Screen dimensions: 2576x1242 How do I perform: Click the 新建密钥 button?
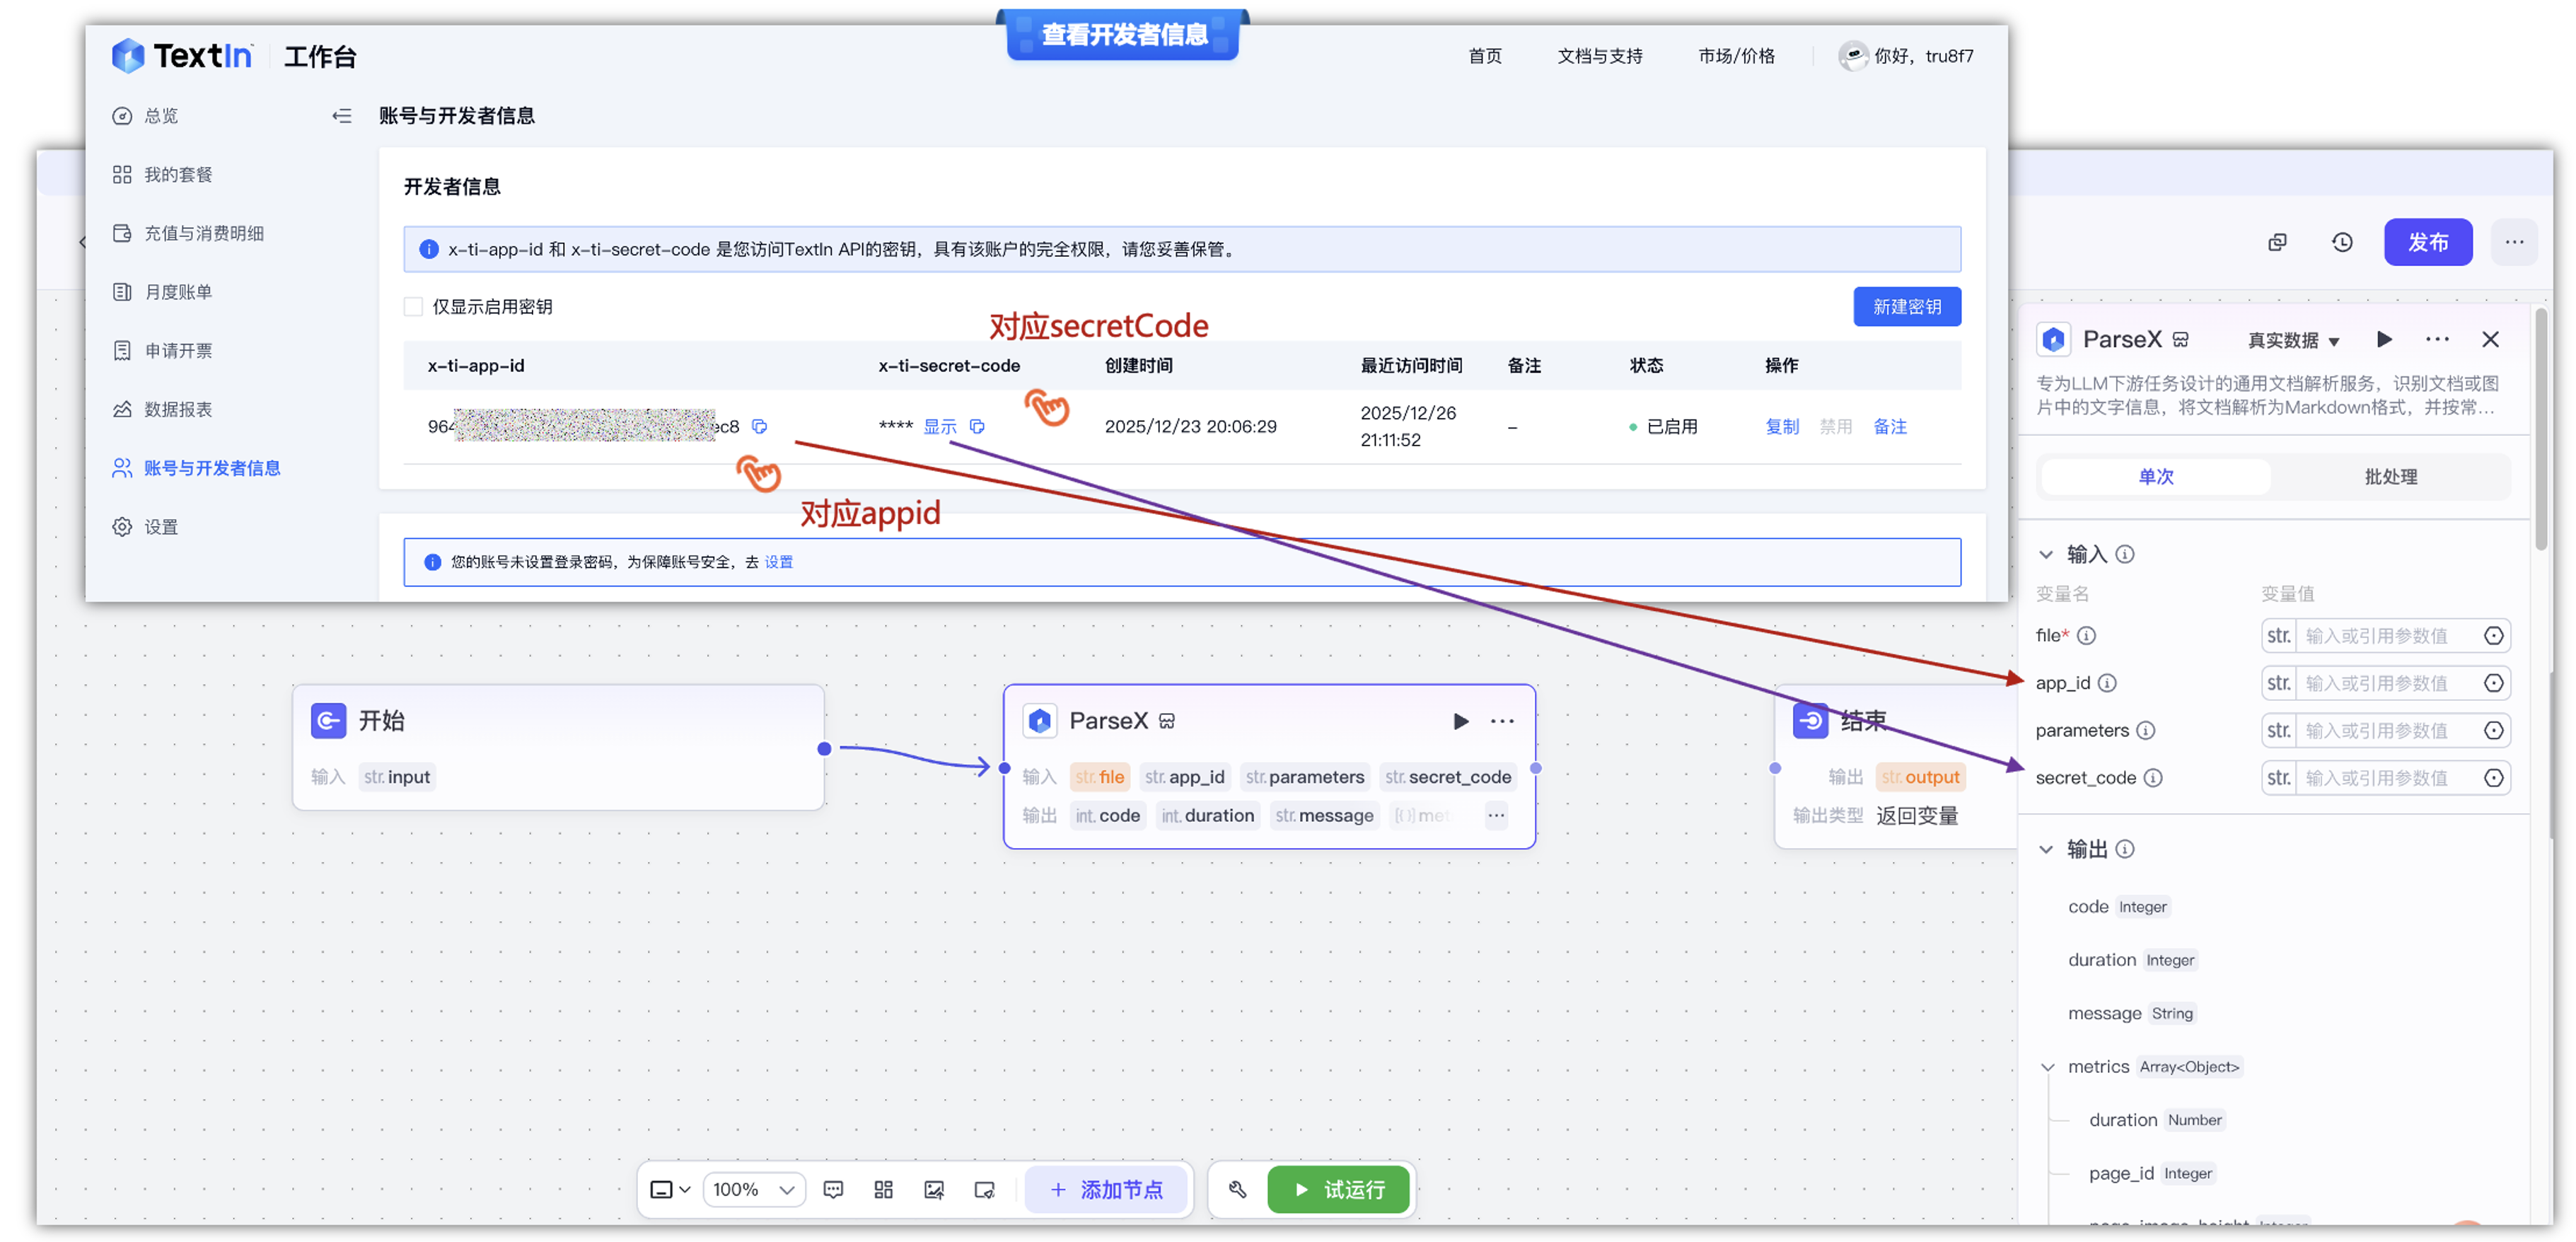tap(1906, 307)
